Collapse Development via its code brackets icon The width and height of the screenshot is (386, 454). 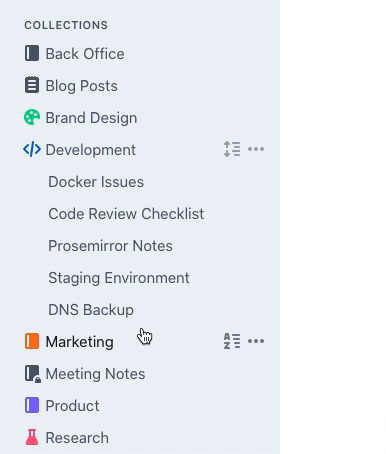pos(32,149)
